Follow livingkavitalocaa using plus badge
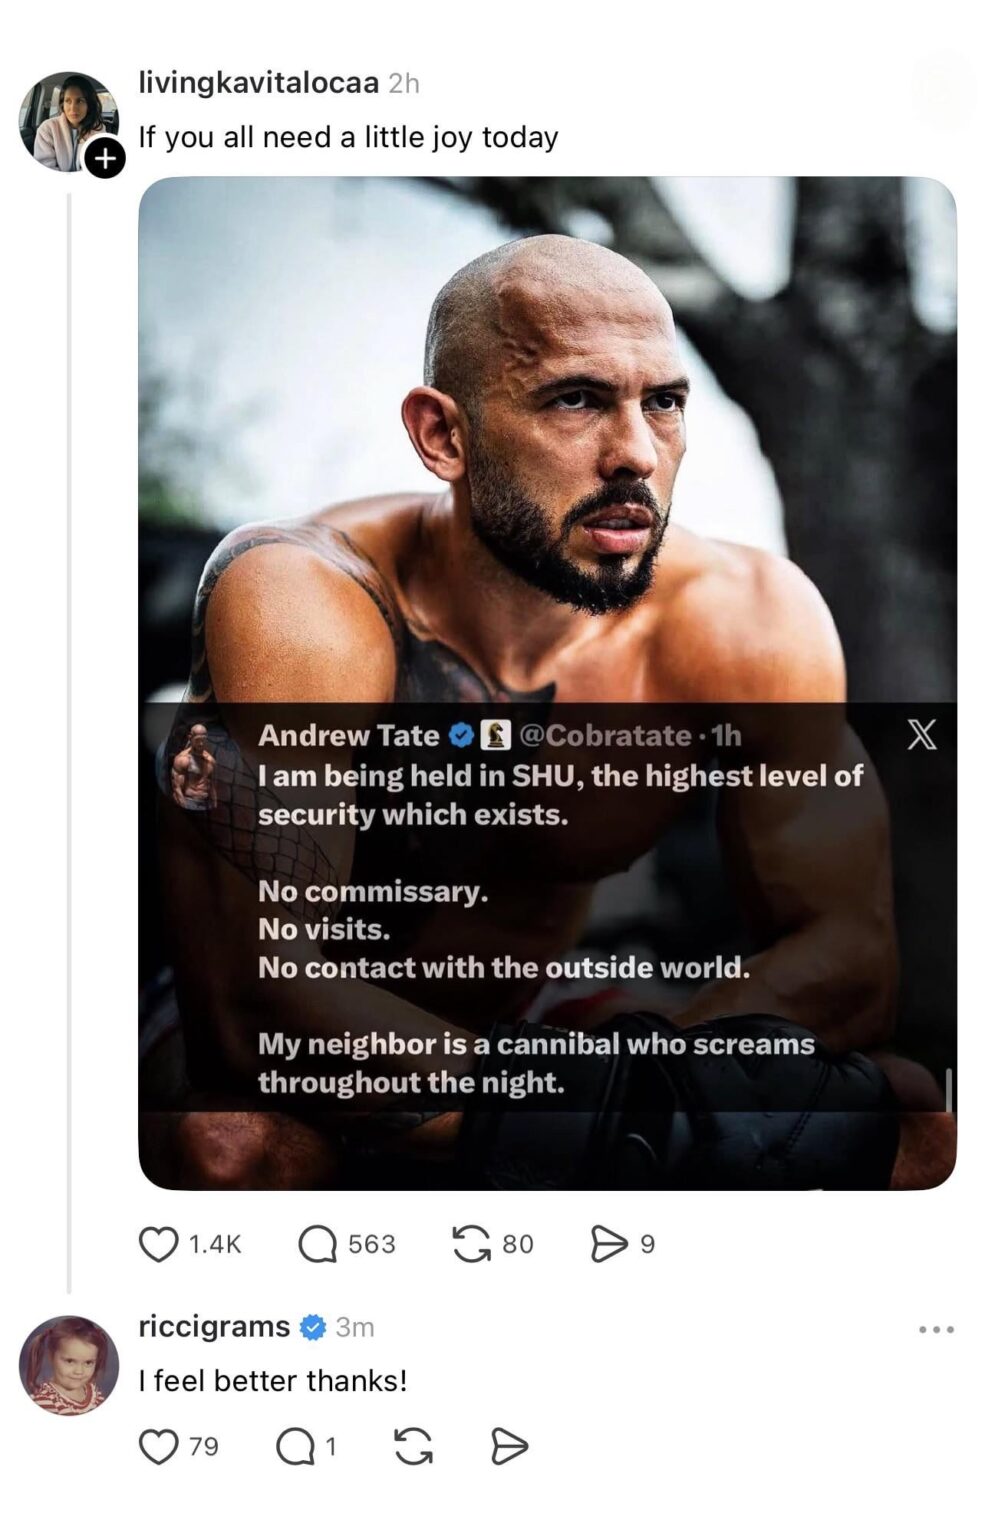This screenshot has height=1536, width=985. [105, 159]
